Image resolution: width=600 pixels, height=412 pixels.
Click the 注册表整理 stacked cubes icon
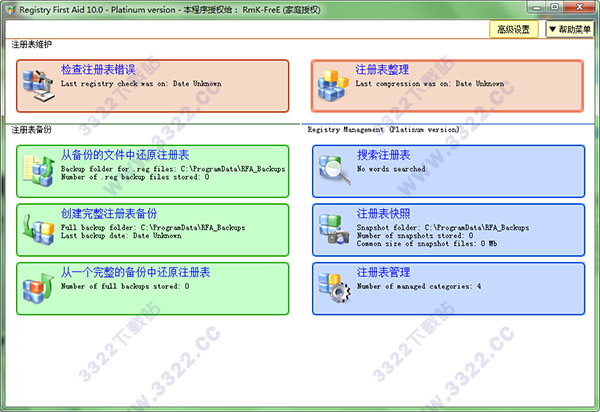pyautogui.click(x=333, y=86)
